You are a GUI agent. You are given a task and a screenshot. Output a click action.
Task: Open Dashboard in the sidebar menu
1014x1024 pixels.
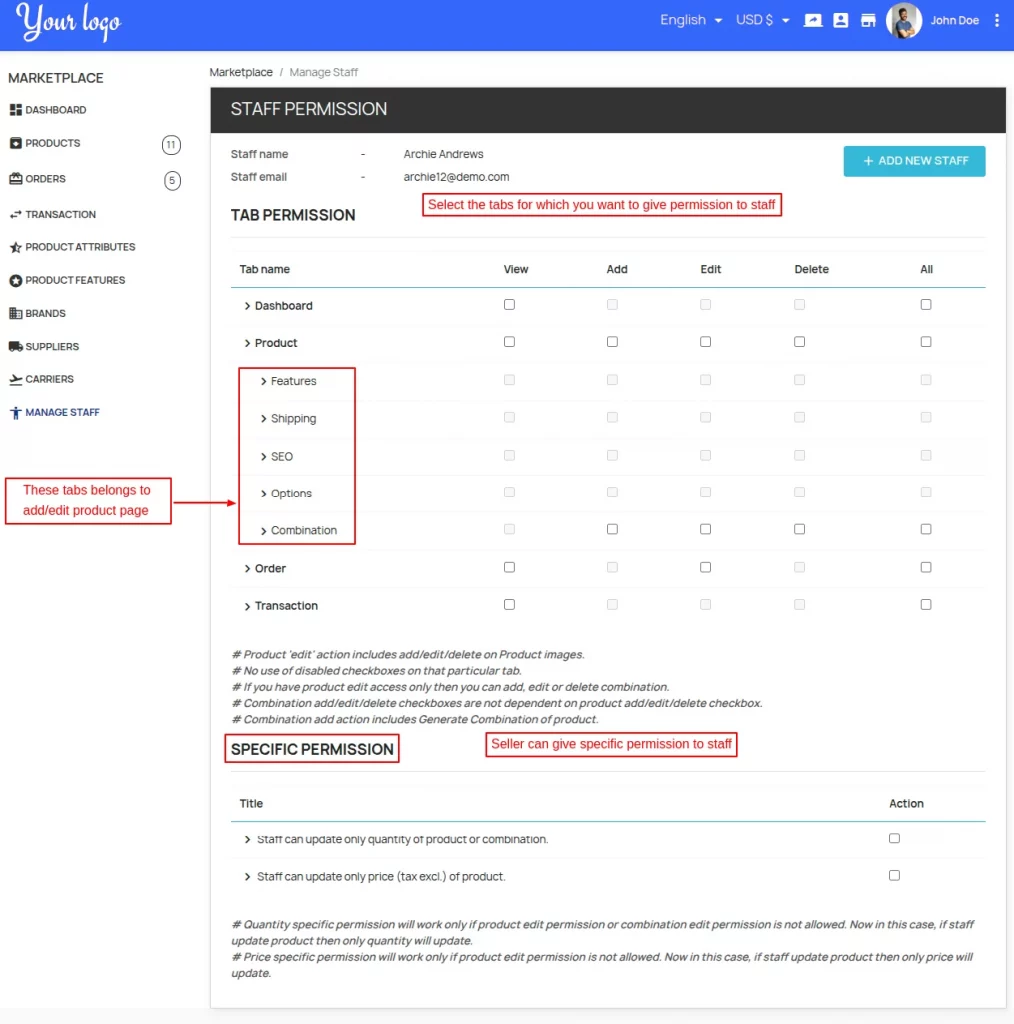pyautogui.click(x=55, y=110)
